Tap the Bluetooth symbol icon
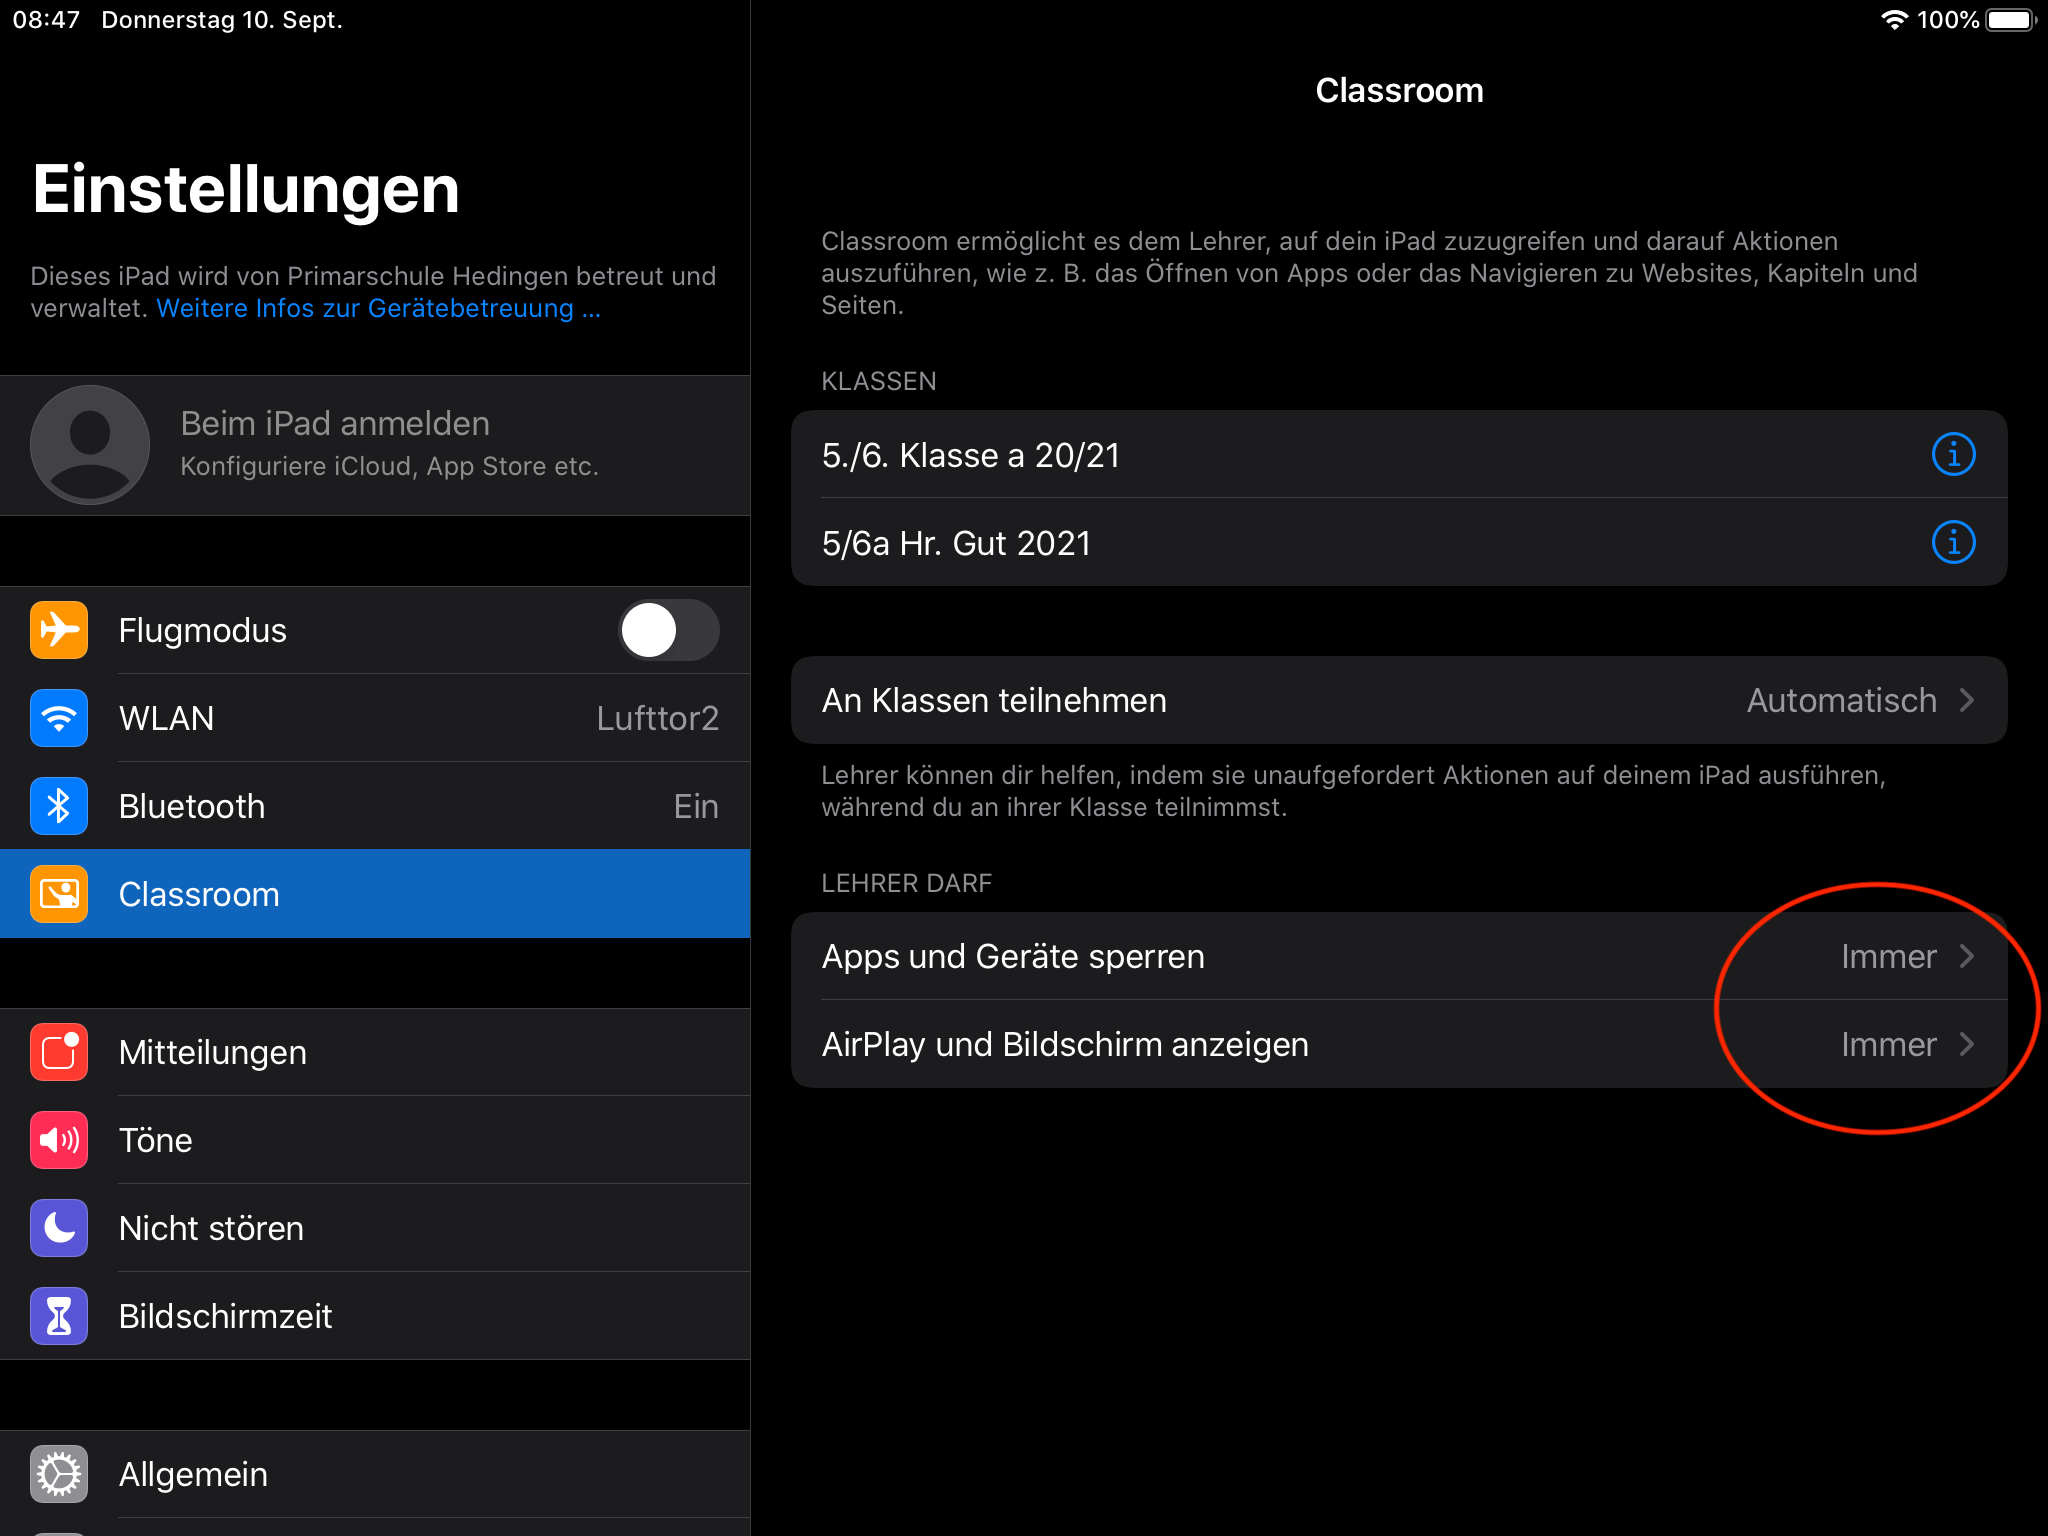 click(x=59, y=806)
